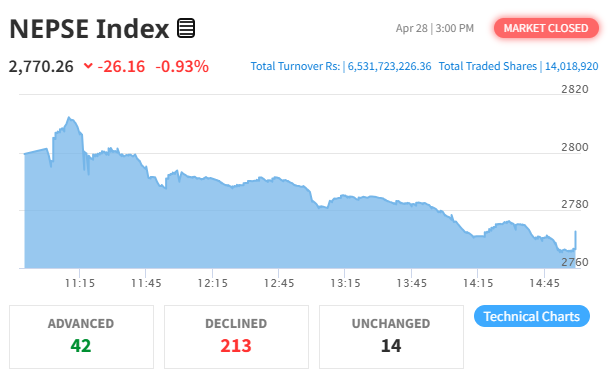
Task: Select the ADVANCED 42 box
Action: (x=82, y=337)
